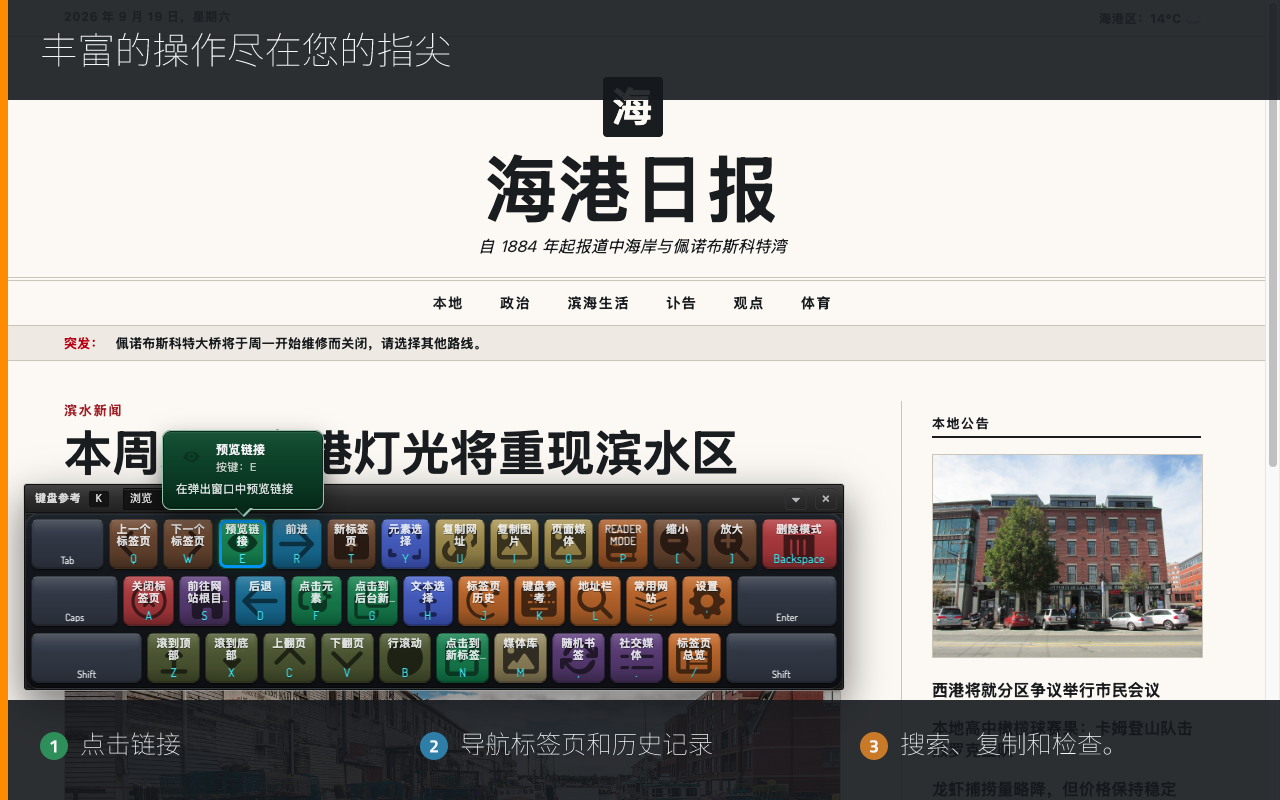Expand the keyboard panel dropdown arrow
The image size is (1280, 800).
click(x=796, y=499)
